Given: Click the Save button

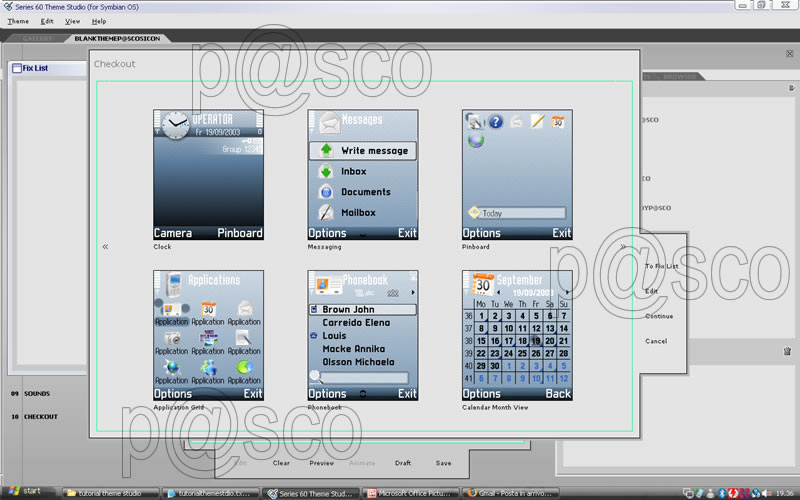Looking at the screenshot, I should pyautogui.click(x=443, y=463).
